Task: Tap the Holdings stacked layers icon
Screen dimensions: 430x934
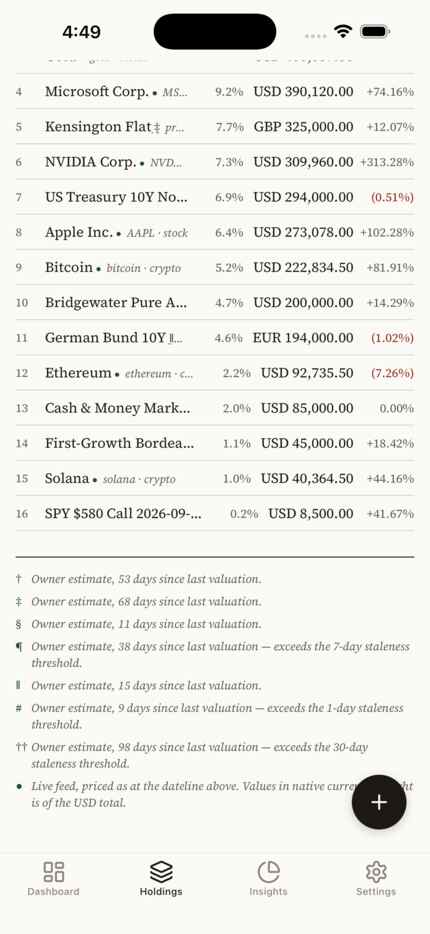Action: pyautogui.click(x=161, y=871)
